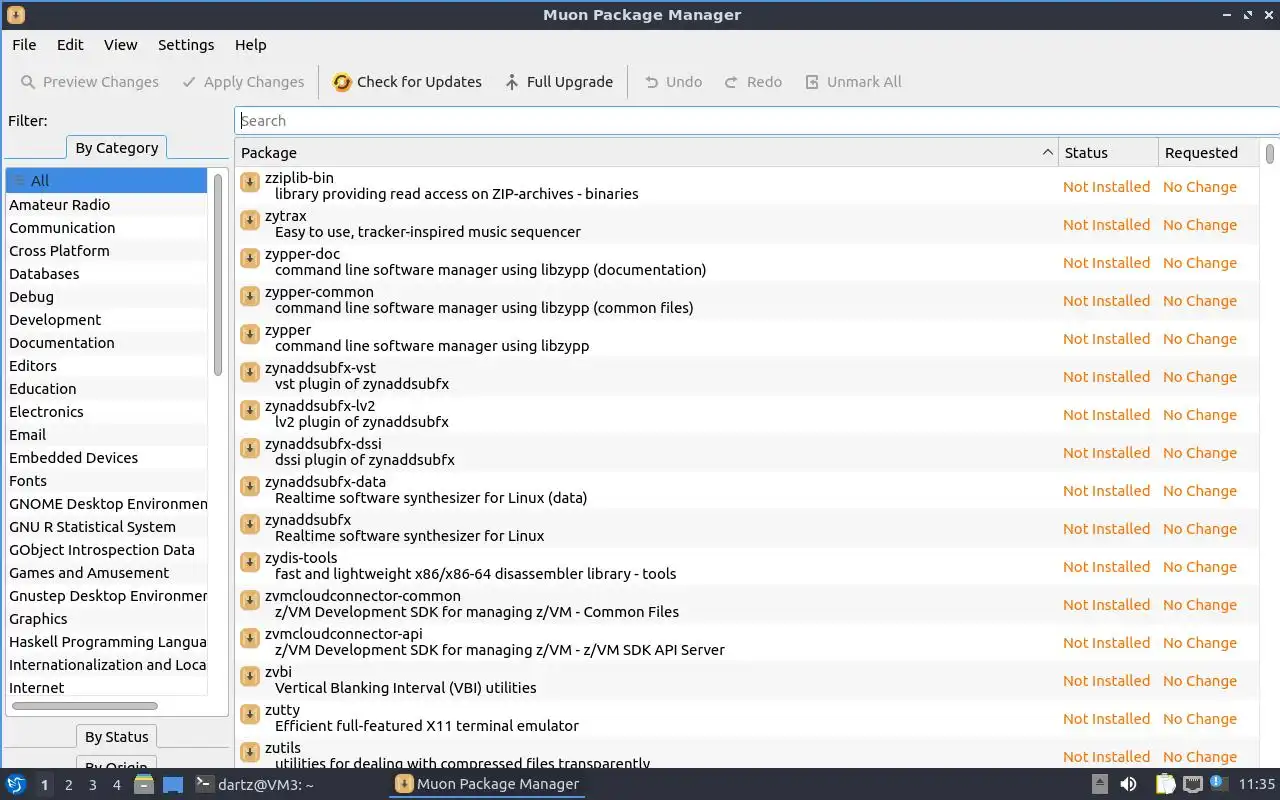Screen dimensions: 1280x800
Task: Click the package icon next to zytrax
Action: click(x=250, y=220)
